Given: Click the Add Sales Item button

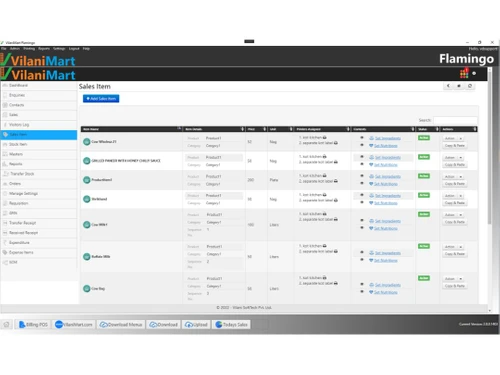Looking at the screenshot, I should pos(101,99).
